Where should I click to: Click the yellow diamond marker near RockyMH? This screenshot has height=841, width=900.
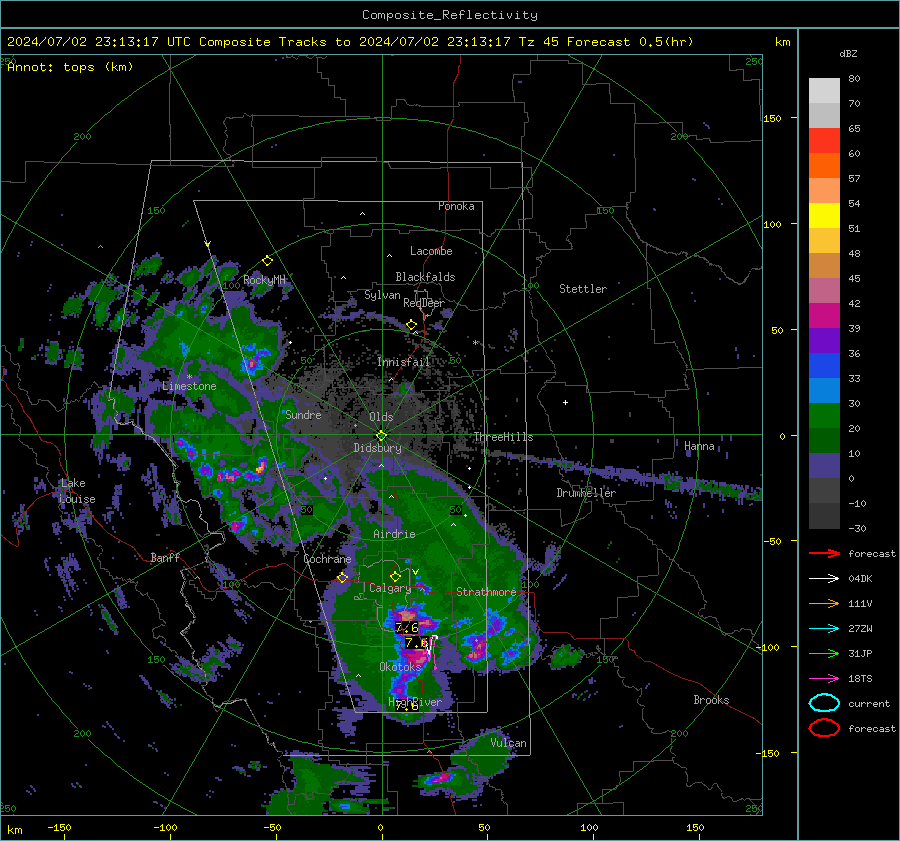pos(267,261)
